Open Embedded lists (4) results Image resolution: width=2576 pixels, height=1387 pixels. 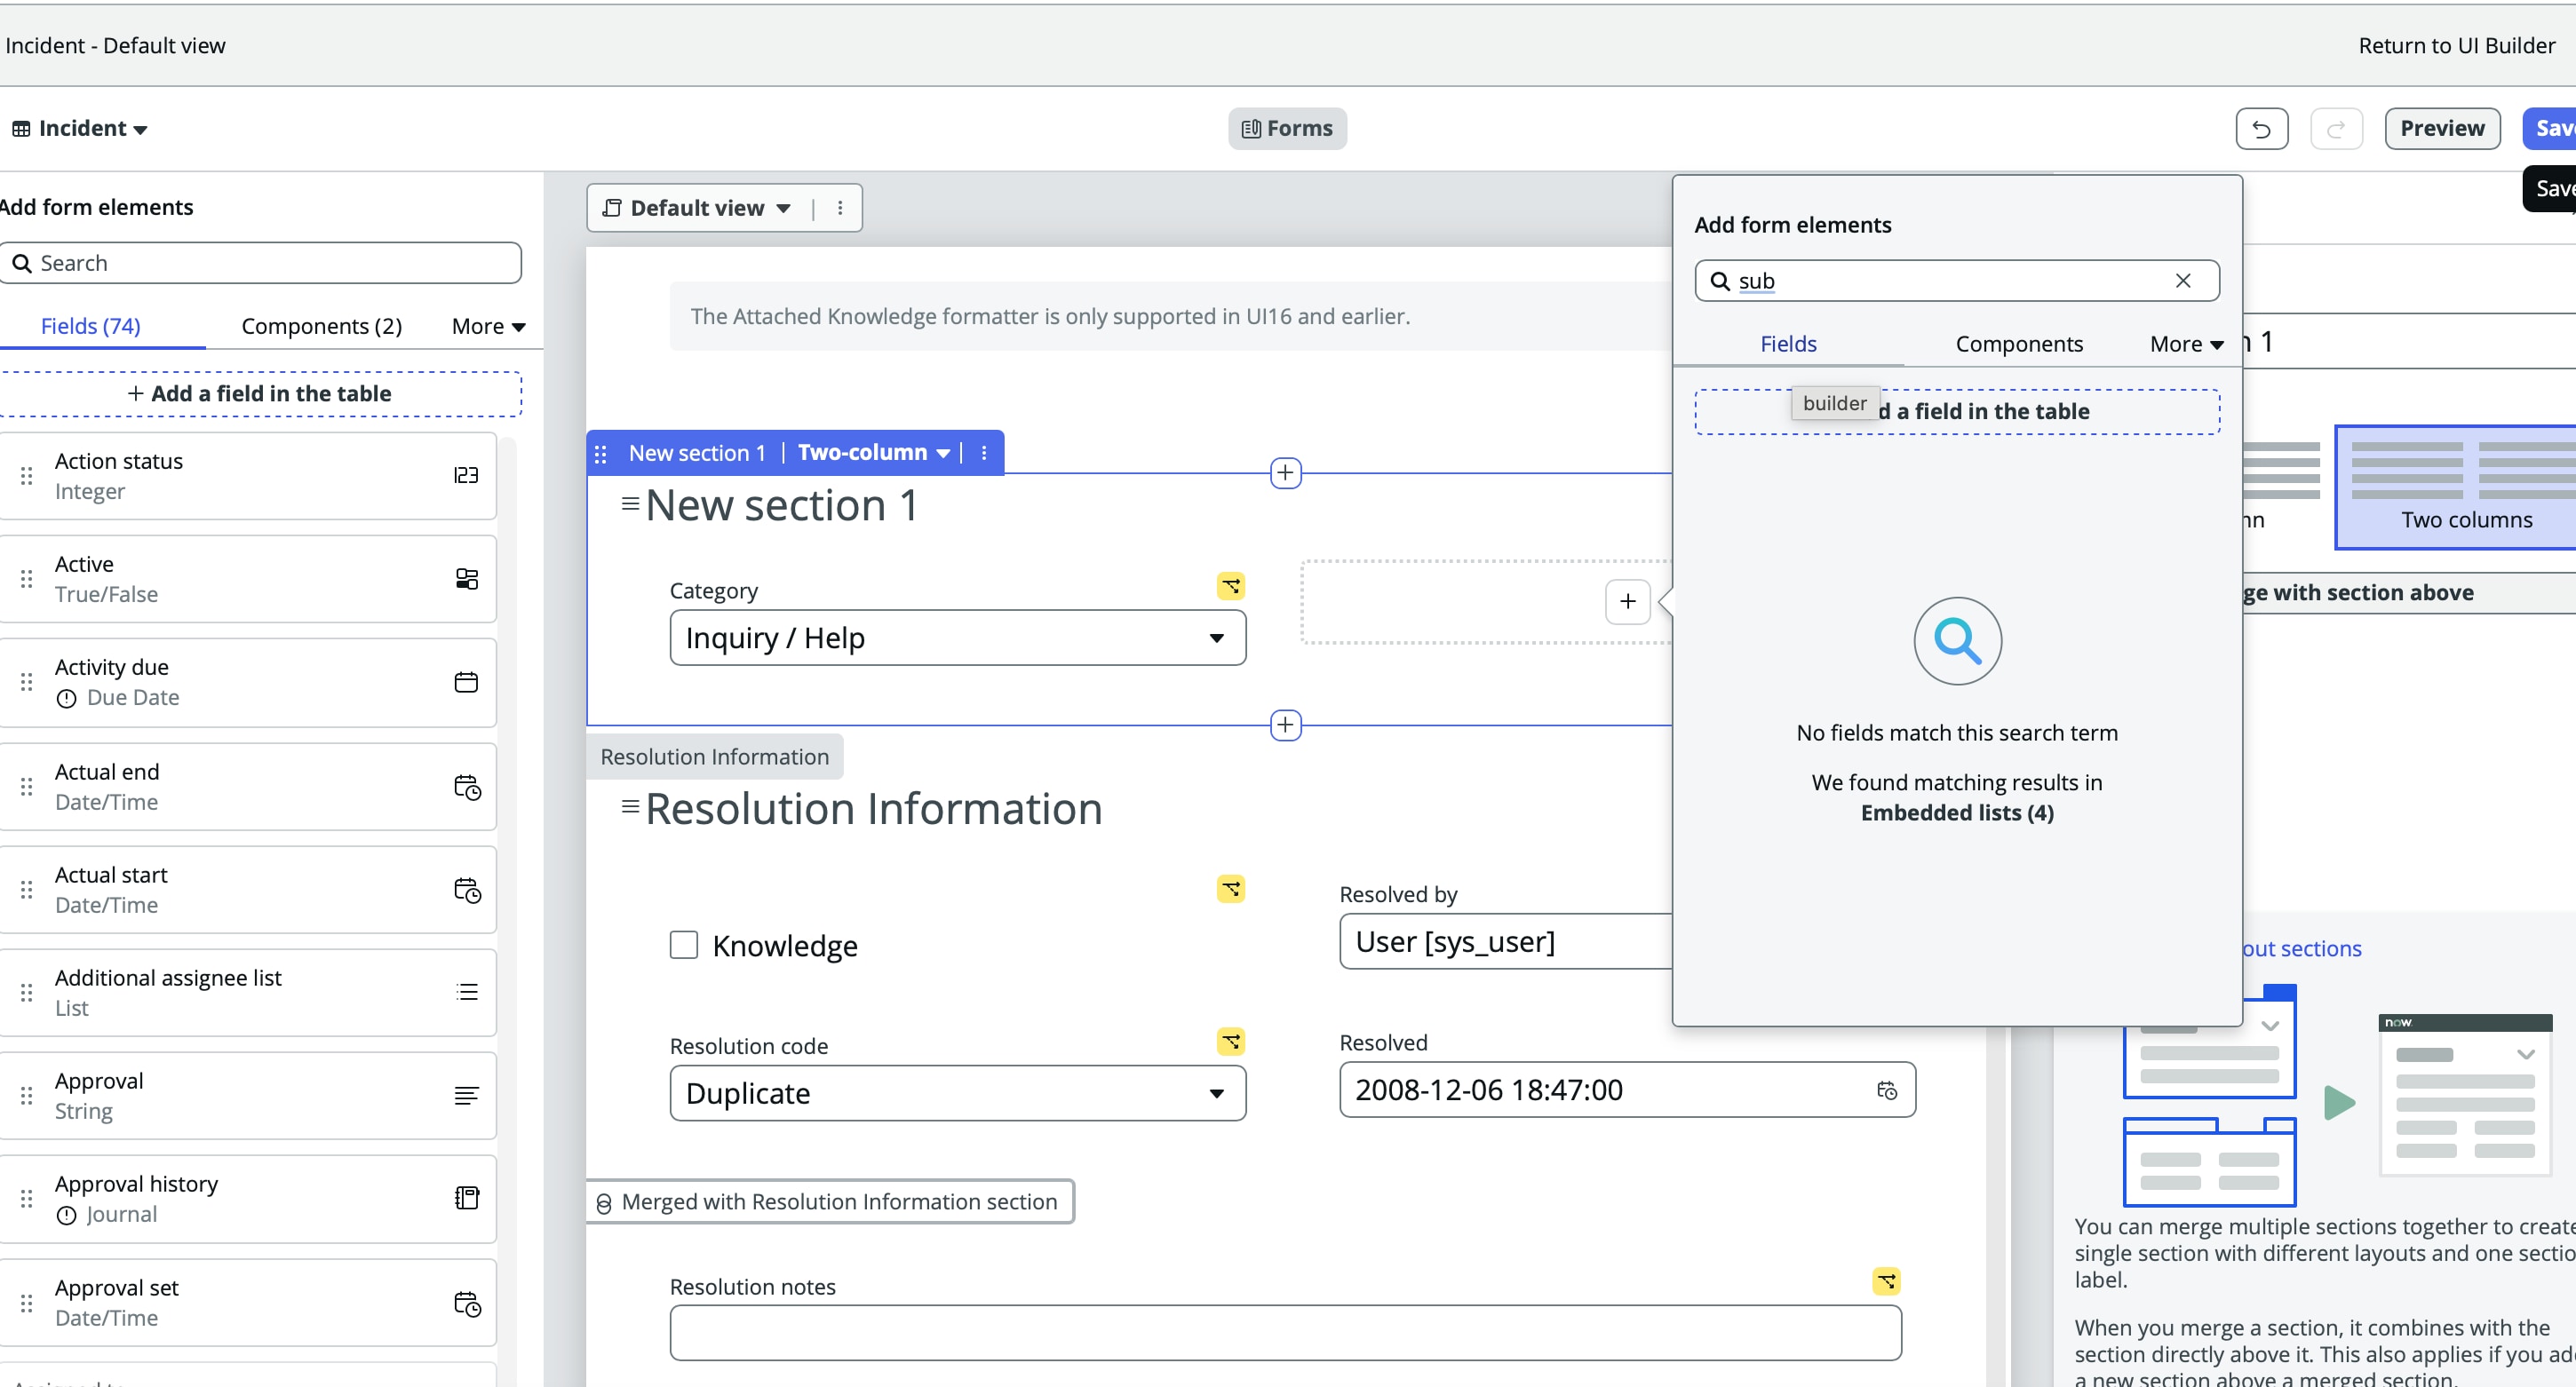[x=1957, y=813]
